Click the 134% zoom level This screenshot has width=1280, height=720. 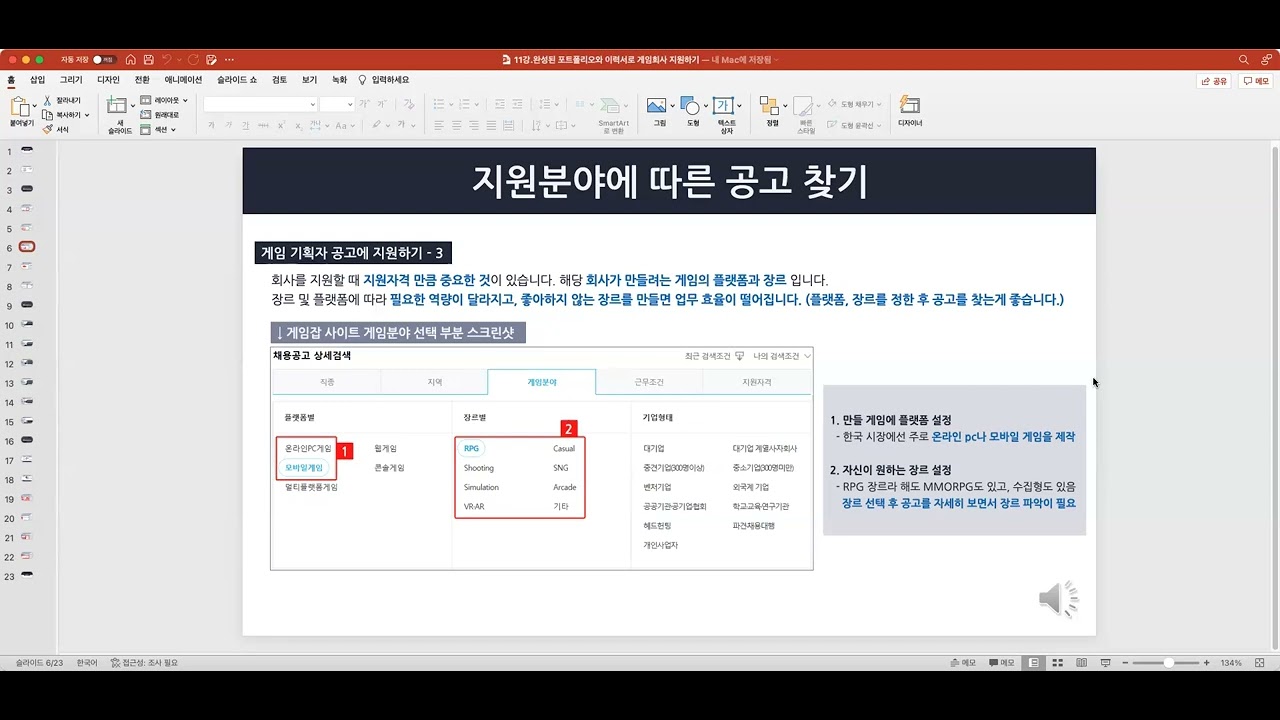click(1231, 663)
